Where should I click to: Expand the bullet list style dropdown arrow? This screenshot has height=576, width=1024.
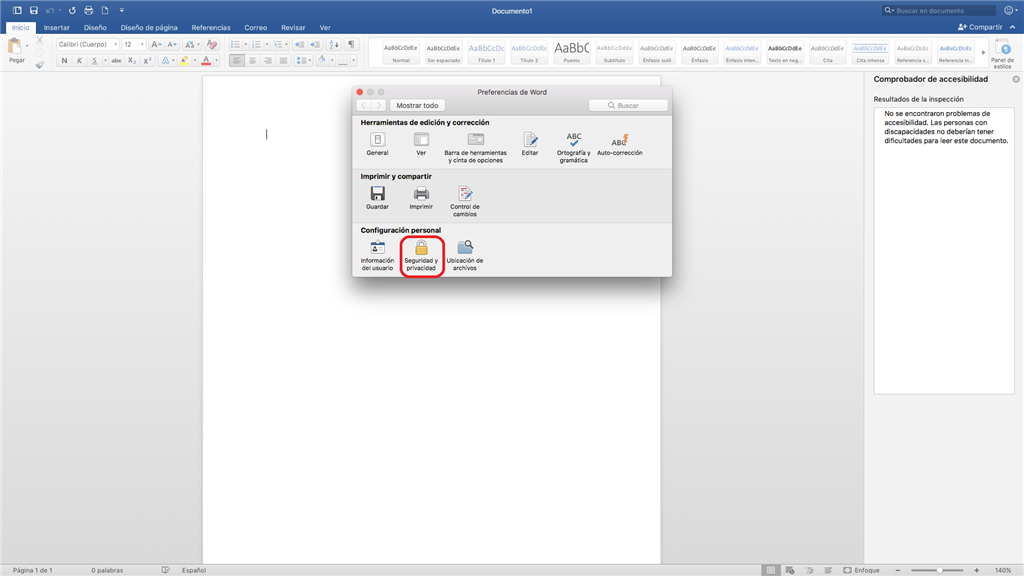(x=246, y=44)
